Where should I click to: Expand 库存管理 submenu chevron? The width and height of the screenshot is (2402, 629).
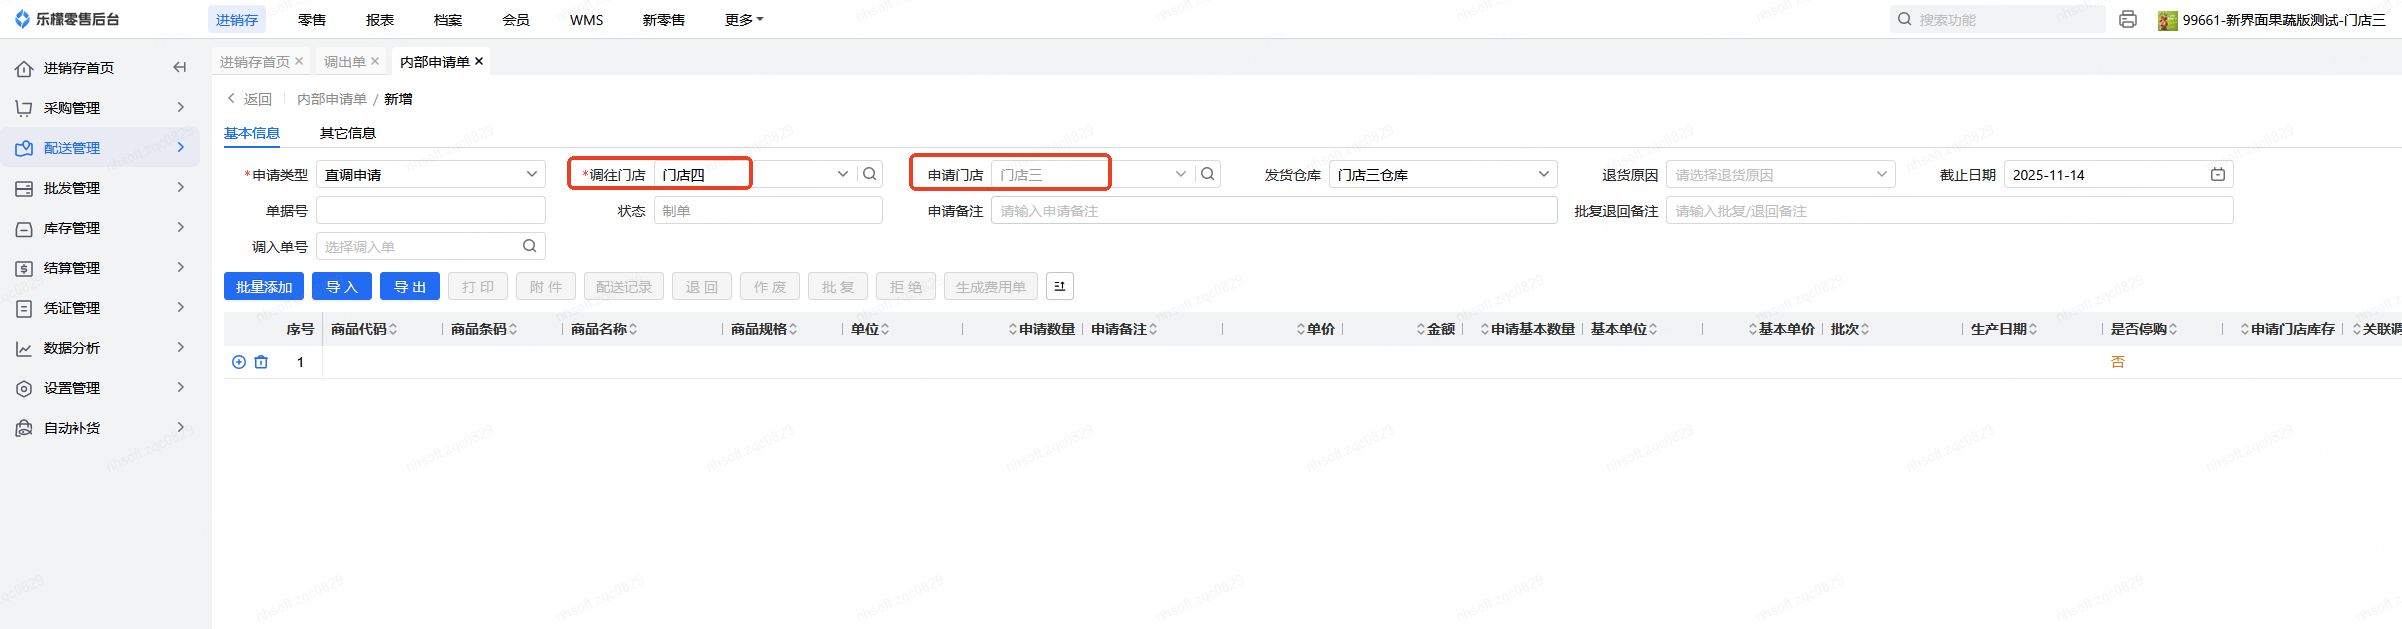click(x=181, y=227)
